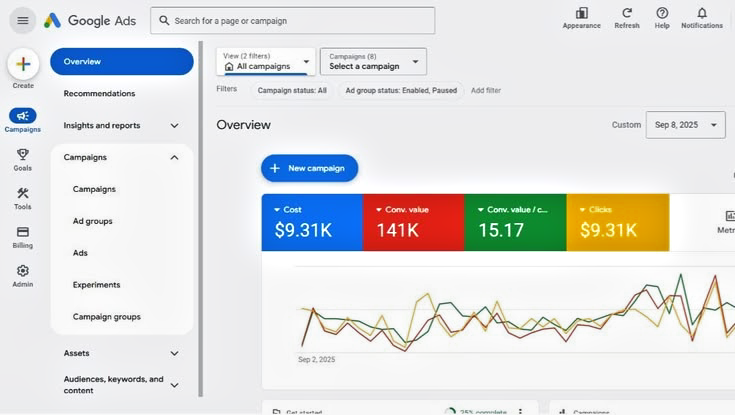This screenshot has width=735, height=415.
Task: Click the Filters label
Action: [226, 89]
